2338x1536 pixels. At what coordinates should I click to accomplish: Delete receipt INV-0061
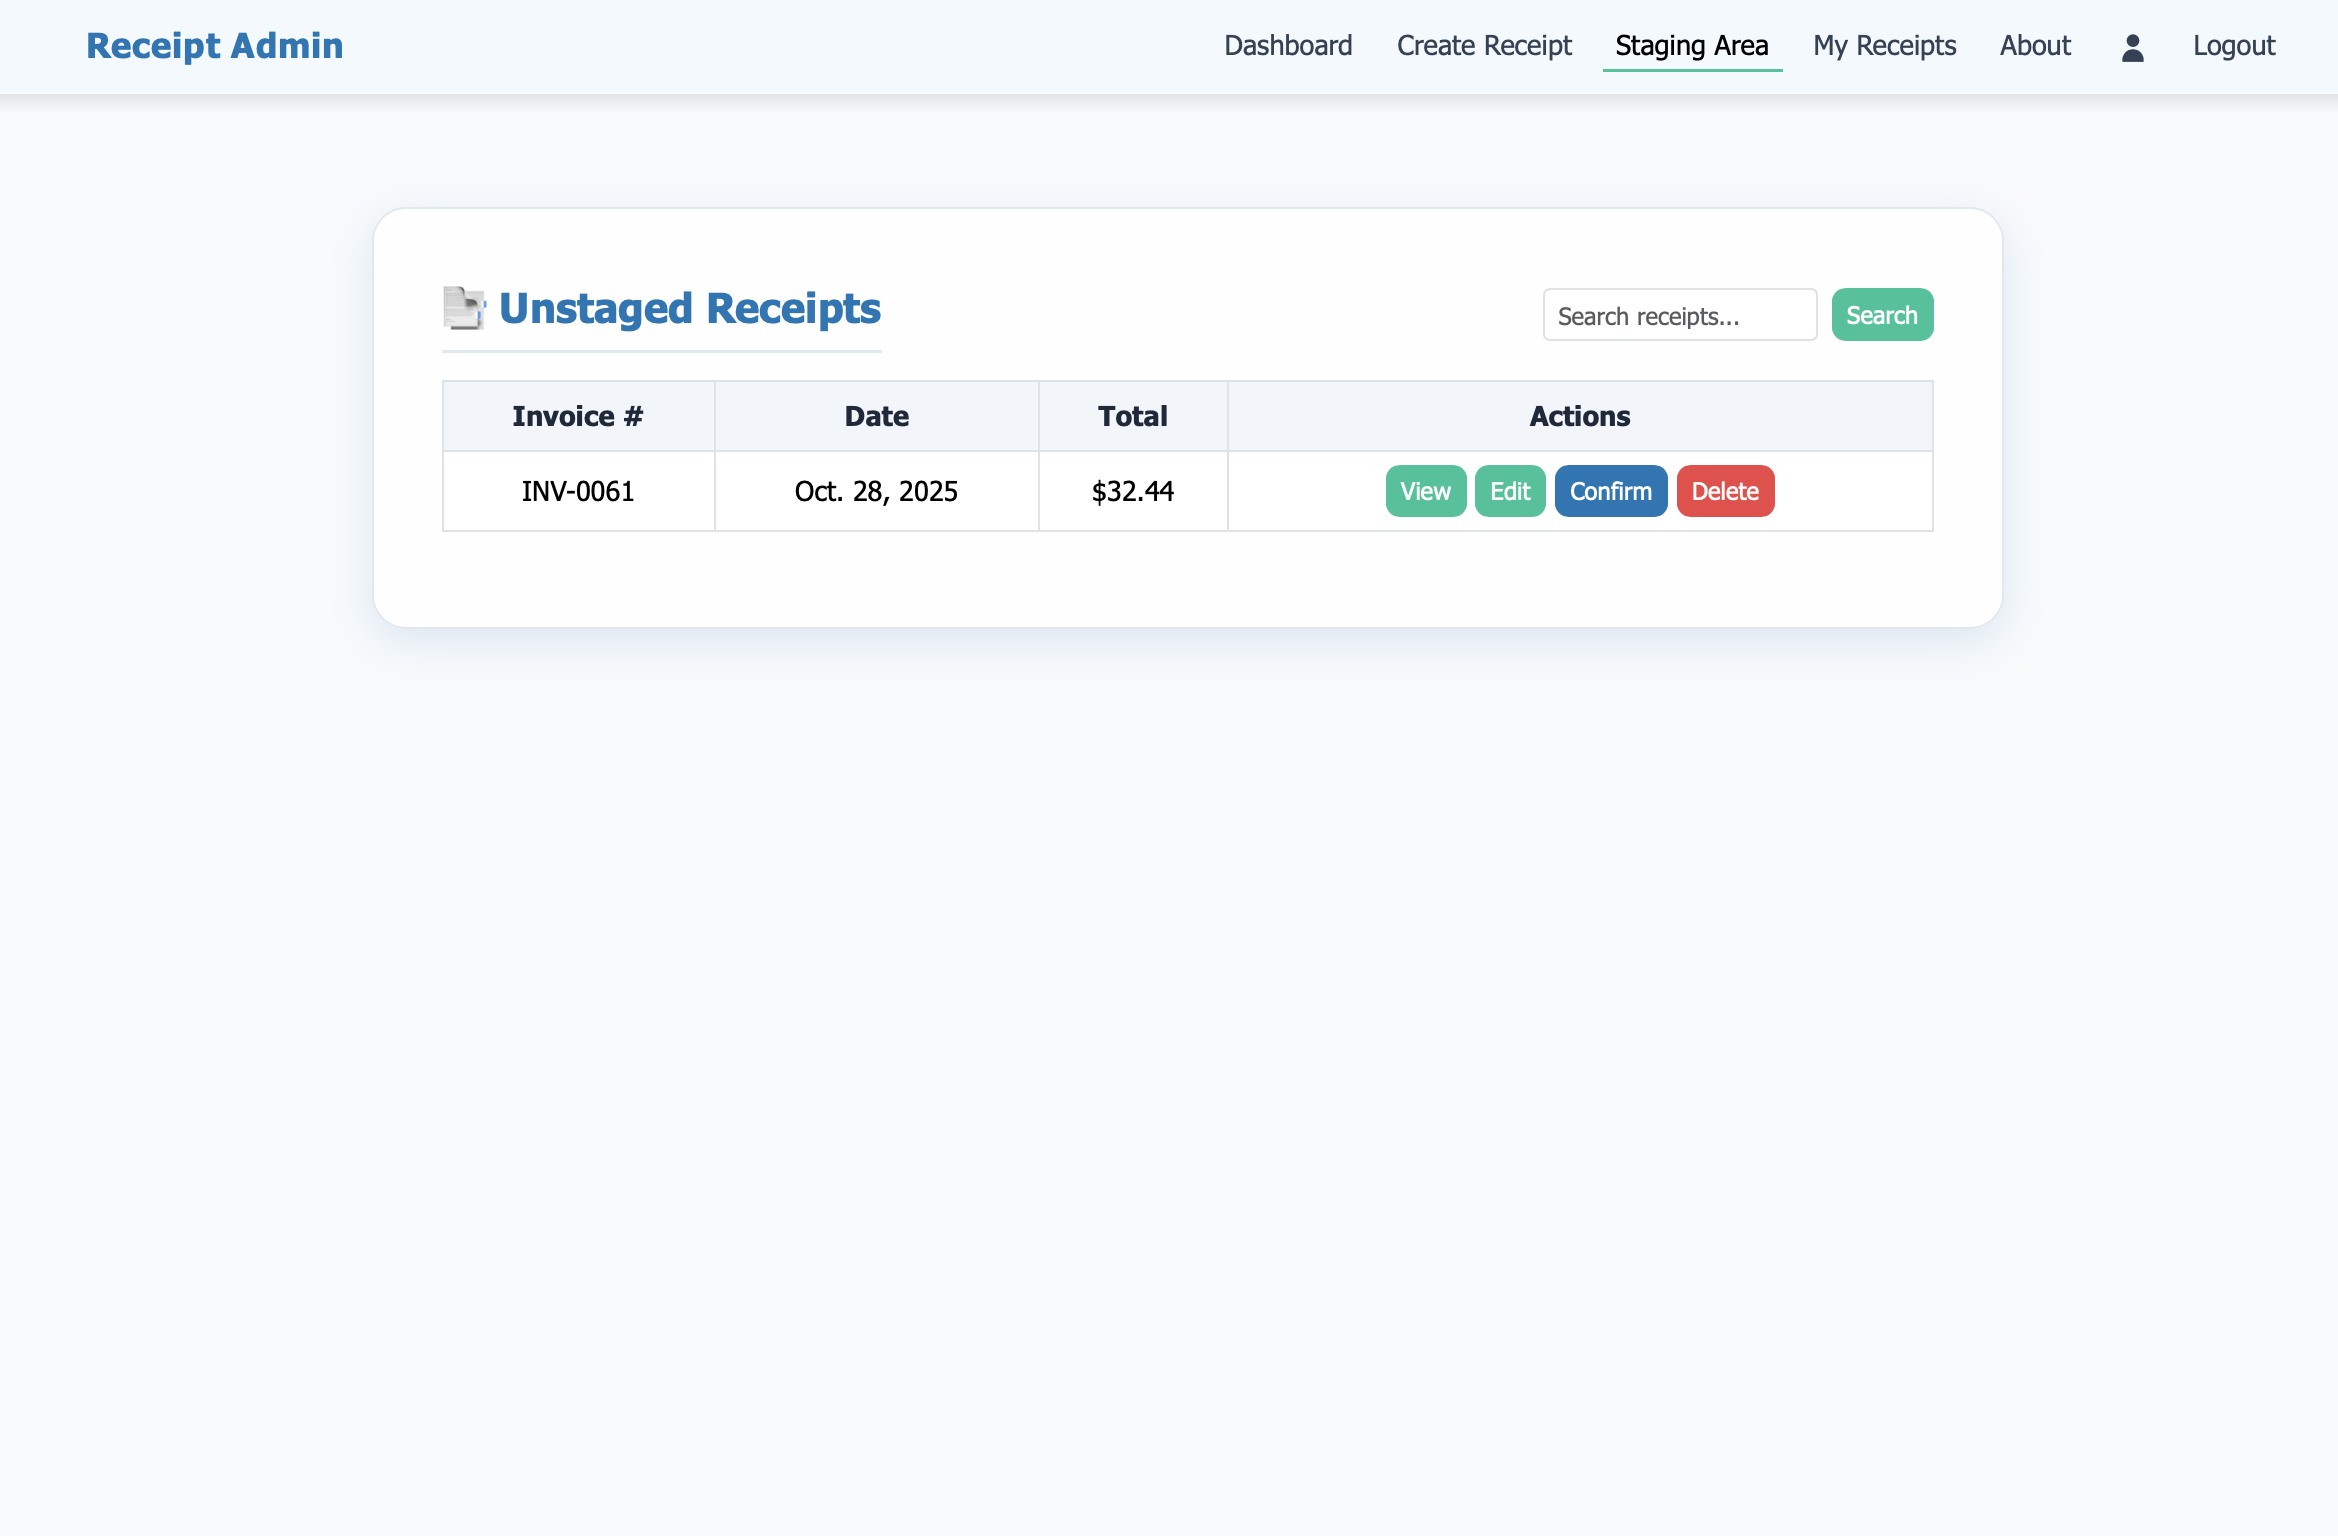[1725, 491]
